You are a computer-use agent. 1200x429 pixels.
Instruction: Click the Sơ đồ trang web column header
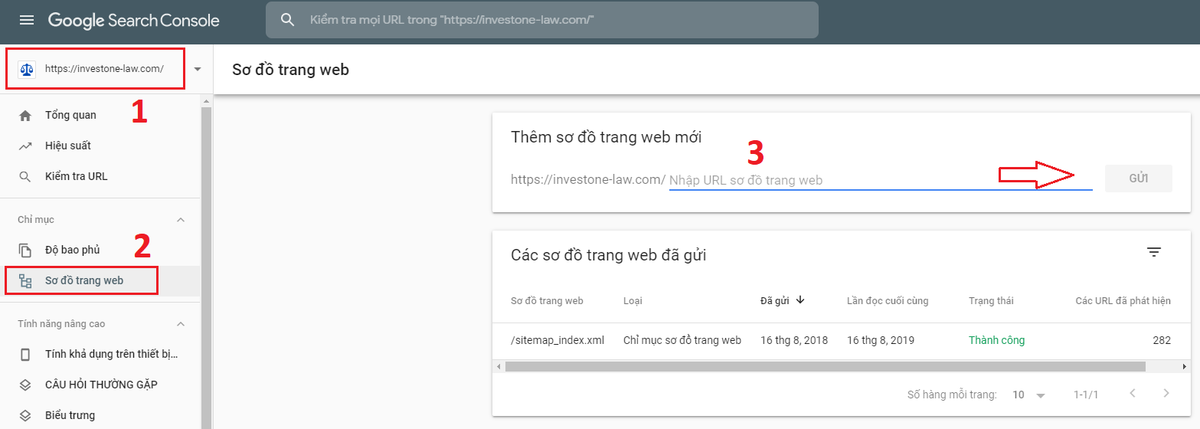[x=547, y=300]
